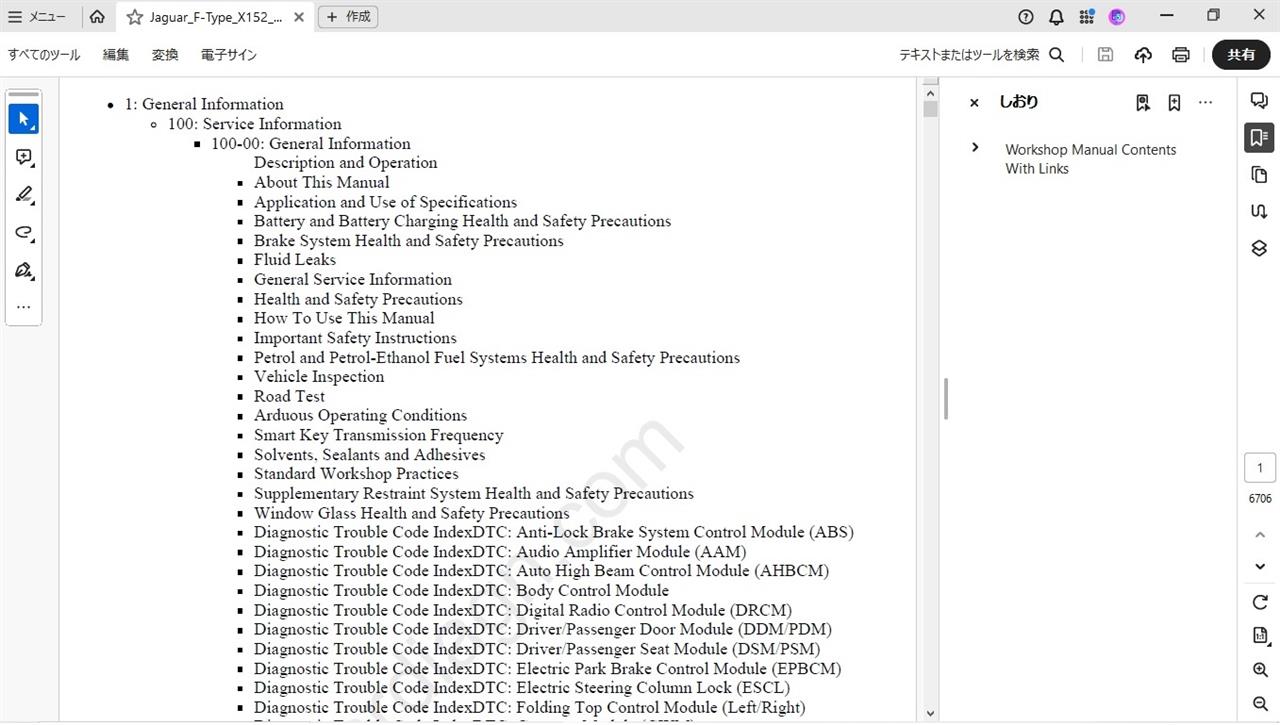Click the zoom in magnifier
The image size is (1280, 725).
[x=1259, y=670]
